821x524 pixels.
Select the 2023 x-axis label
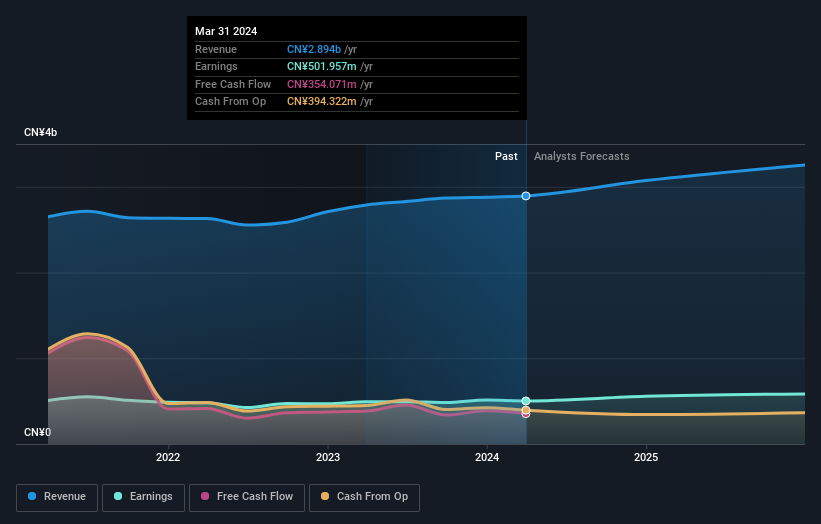click(328, 457)
